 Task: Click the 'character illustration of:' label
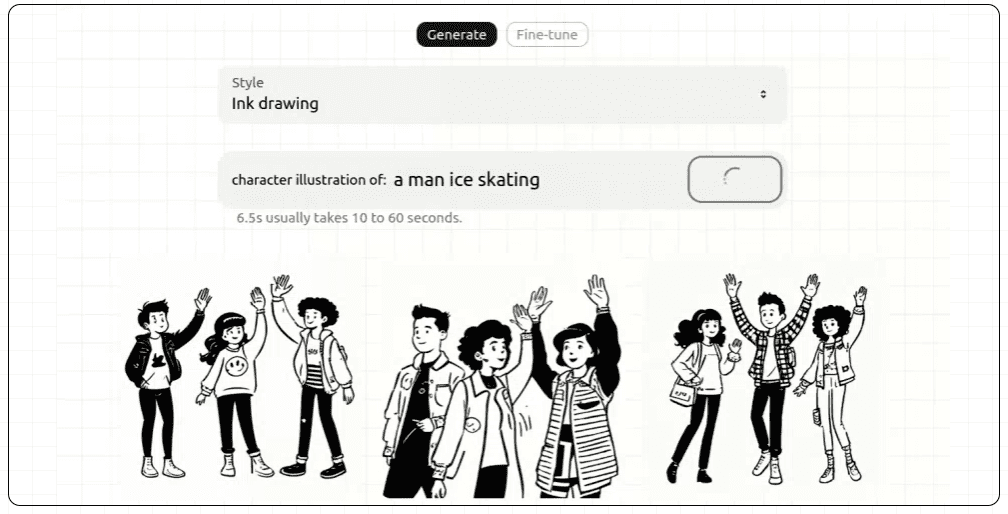pyautogui.click(x=308, y=180)
